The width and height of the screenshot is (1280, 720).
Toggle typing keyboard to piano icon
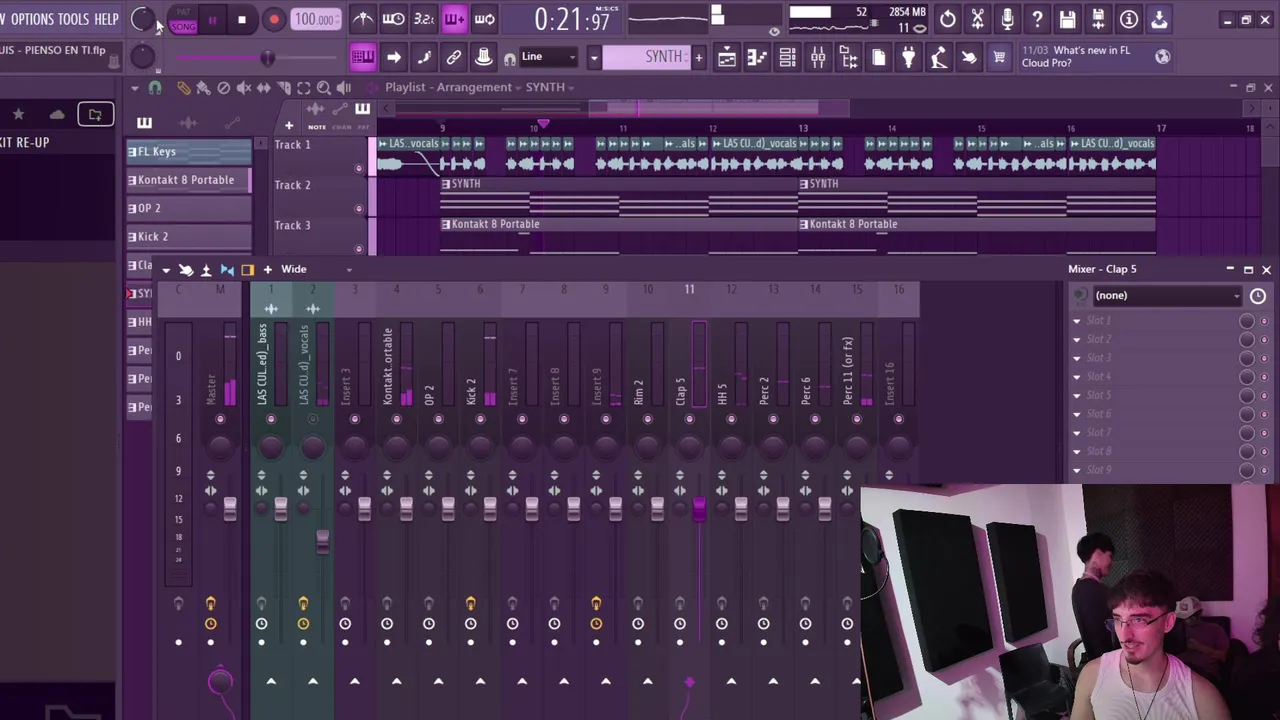[363, 57]
